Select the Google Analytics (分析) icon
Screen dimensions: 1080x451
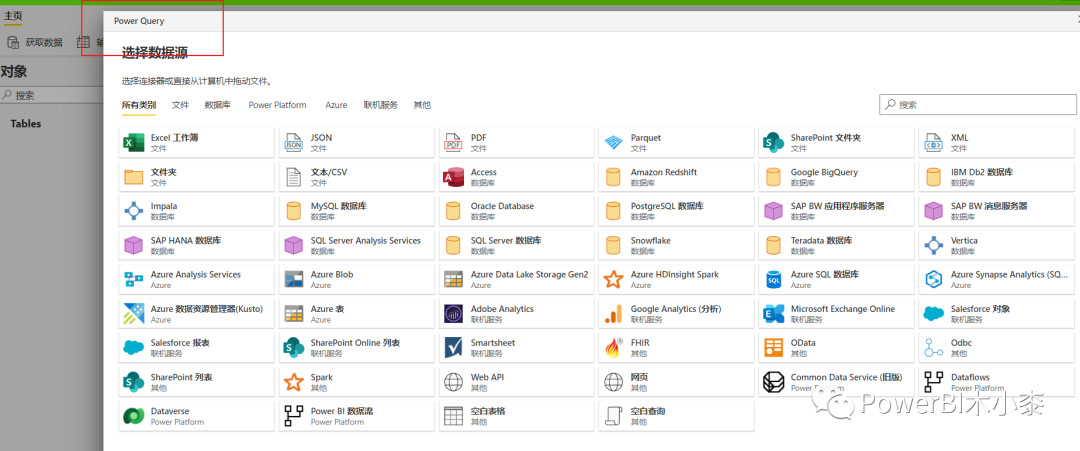(x=613, y=313)
